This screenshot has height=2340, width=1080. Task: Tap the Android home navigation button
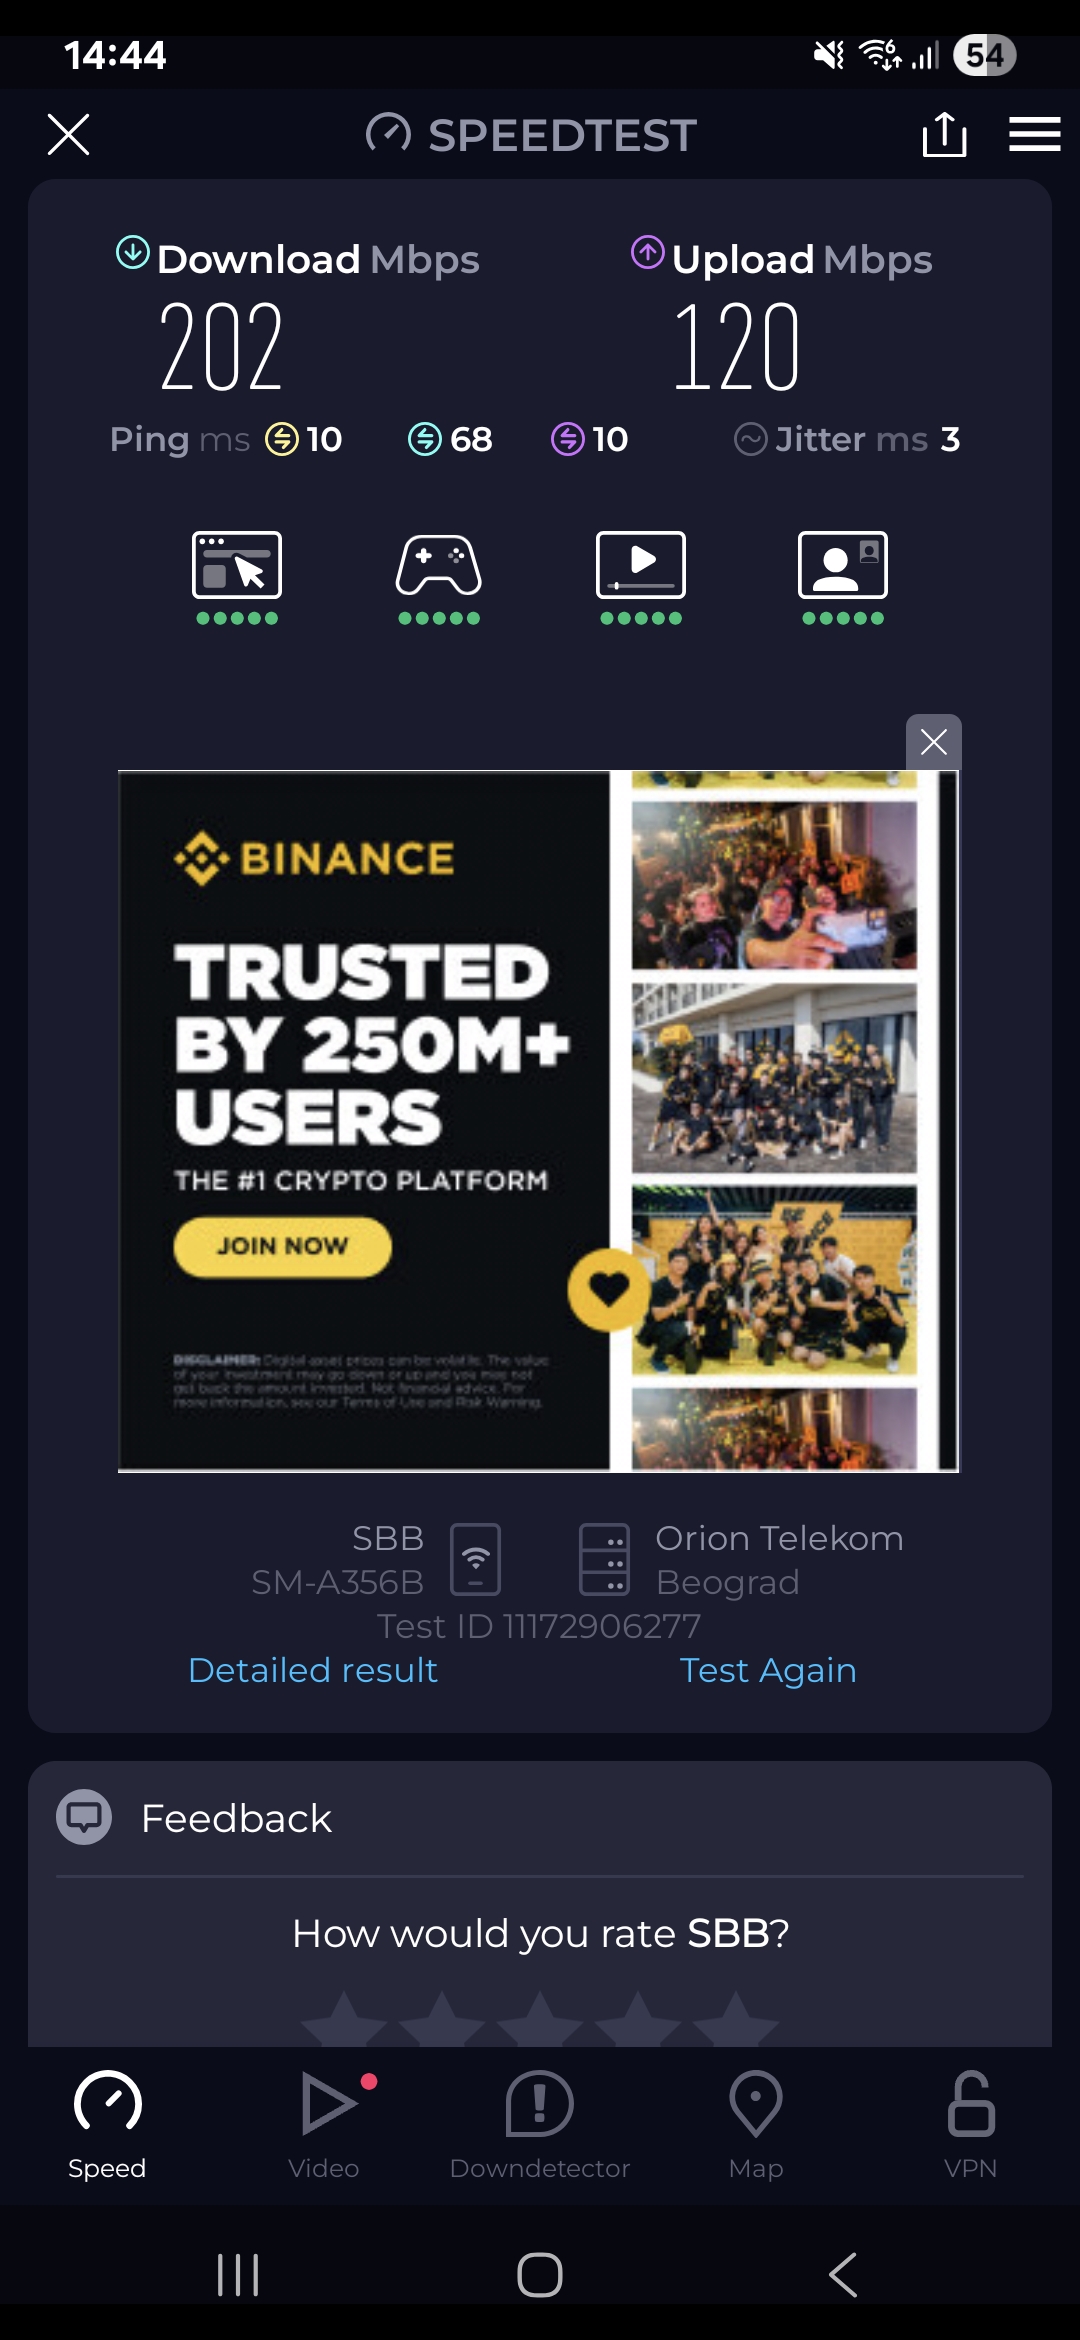[540, 2275]
